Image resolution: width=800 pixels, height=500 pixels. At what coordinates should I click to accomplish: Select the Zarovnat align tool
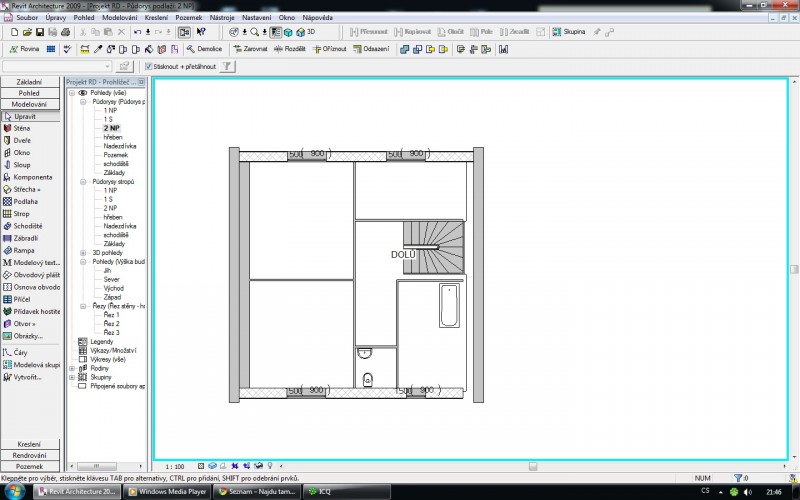(x=249, y=48)
